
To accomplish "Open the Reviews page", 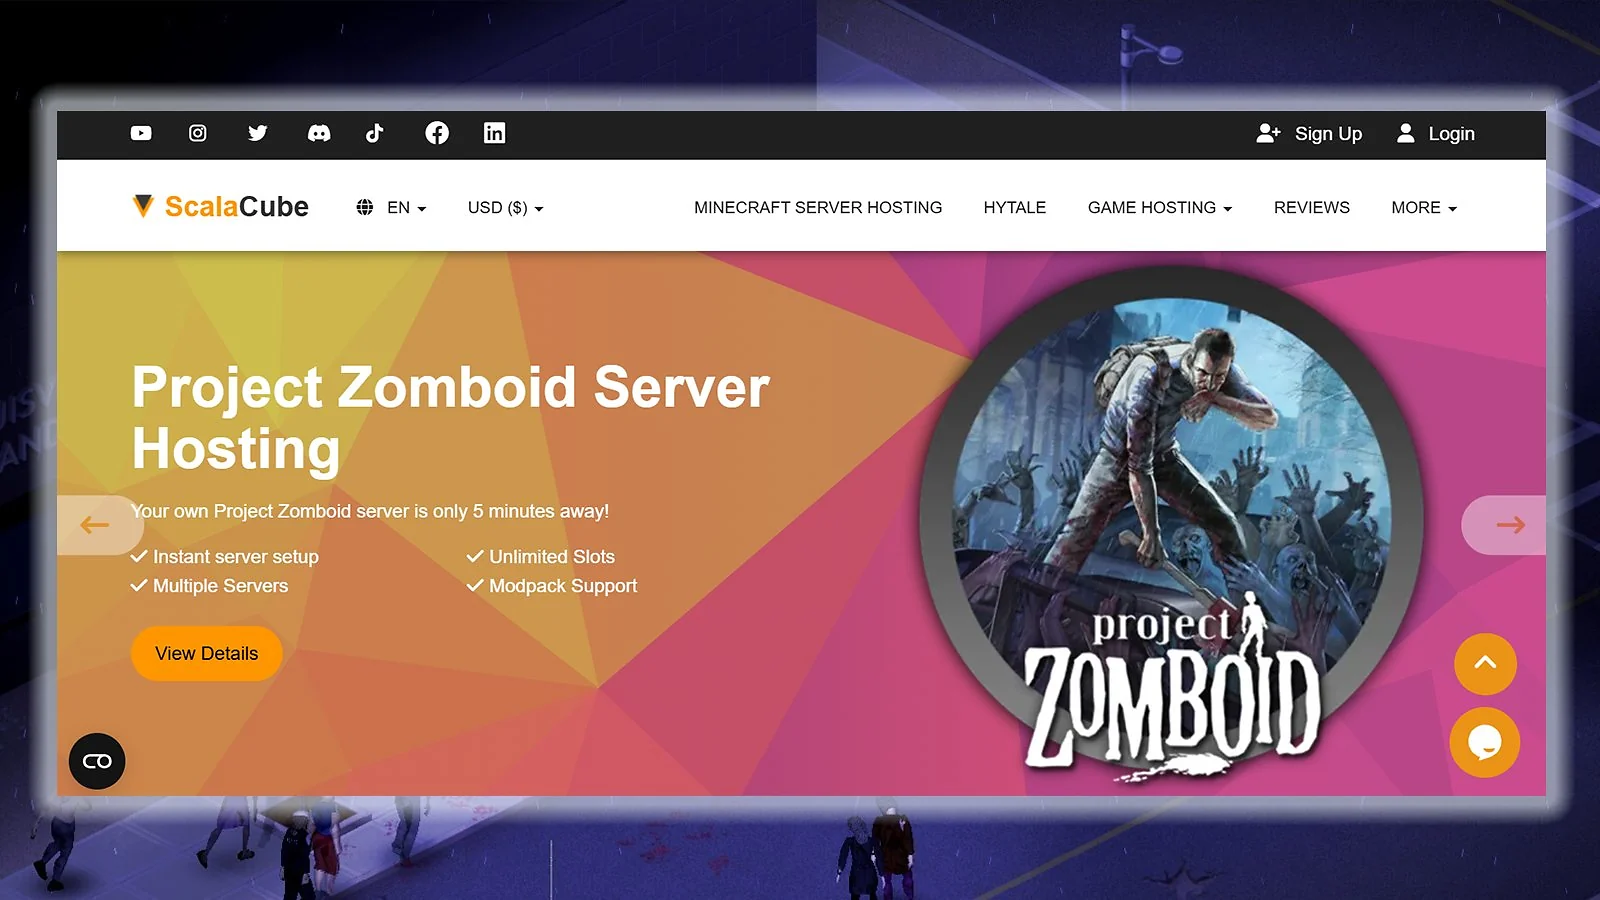I will [x=1312, y=208].
